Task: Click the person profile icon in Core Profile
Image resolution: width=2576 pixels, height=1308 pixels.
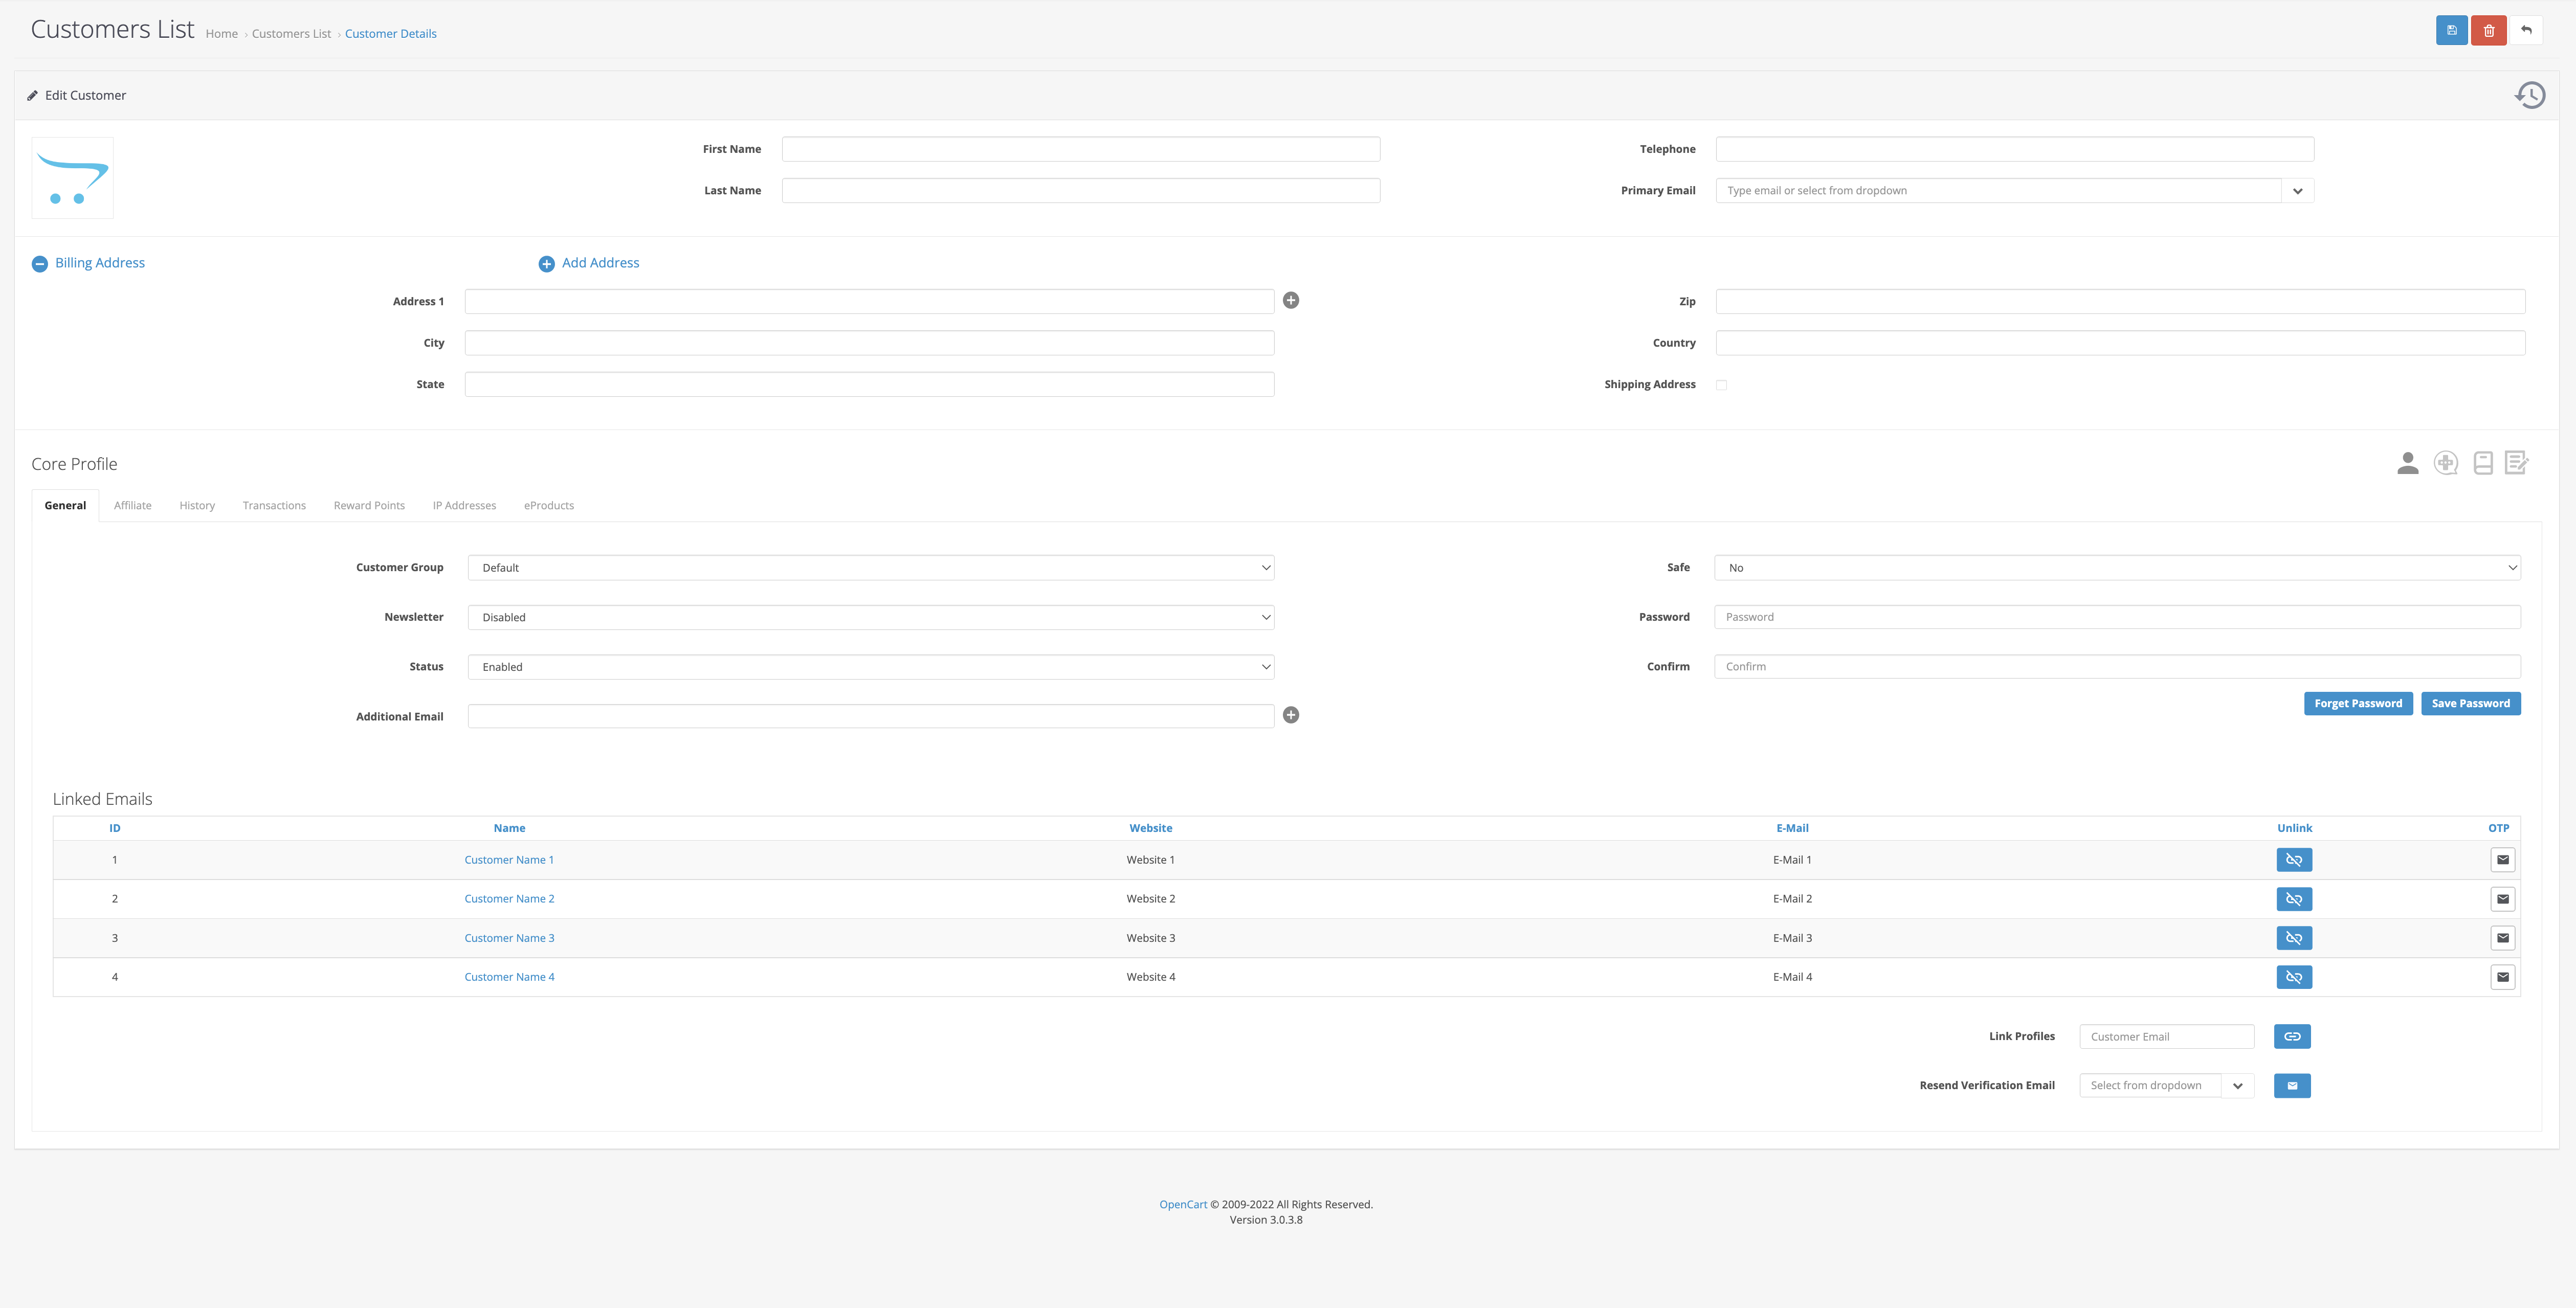Action: (x=2407, y=463)
